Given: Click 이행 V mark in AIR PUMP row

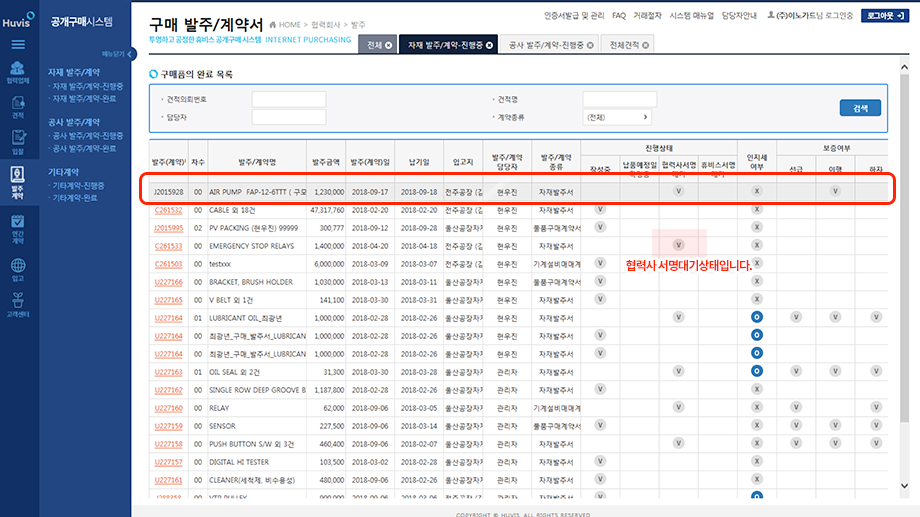Looking at the screenshot, I should [x=835, y=191].
